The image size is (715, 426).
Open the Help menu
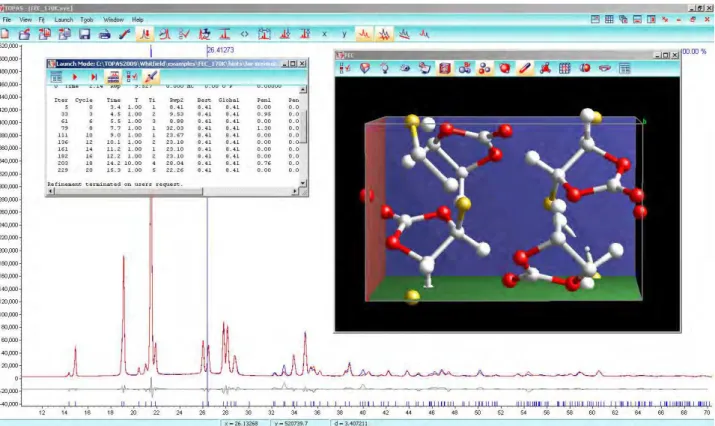[137, 20]
